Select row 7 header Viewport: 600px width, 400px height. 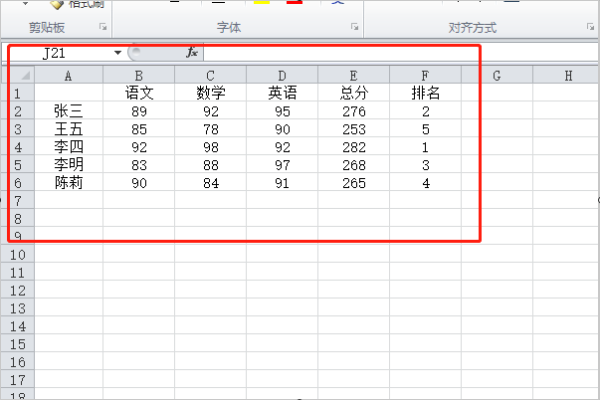coord(18,201)
